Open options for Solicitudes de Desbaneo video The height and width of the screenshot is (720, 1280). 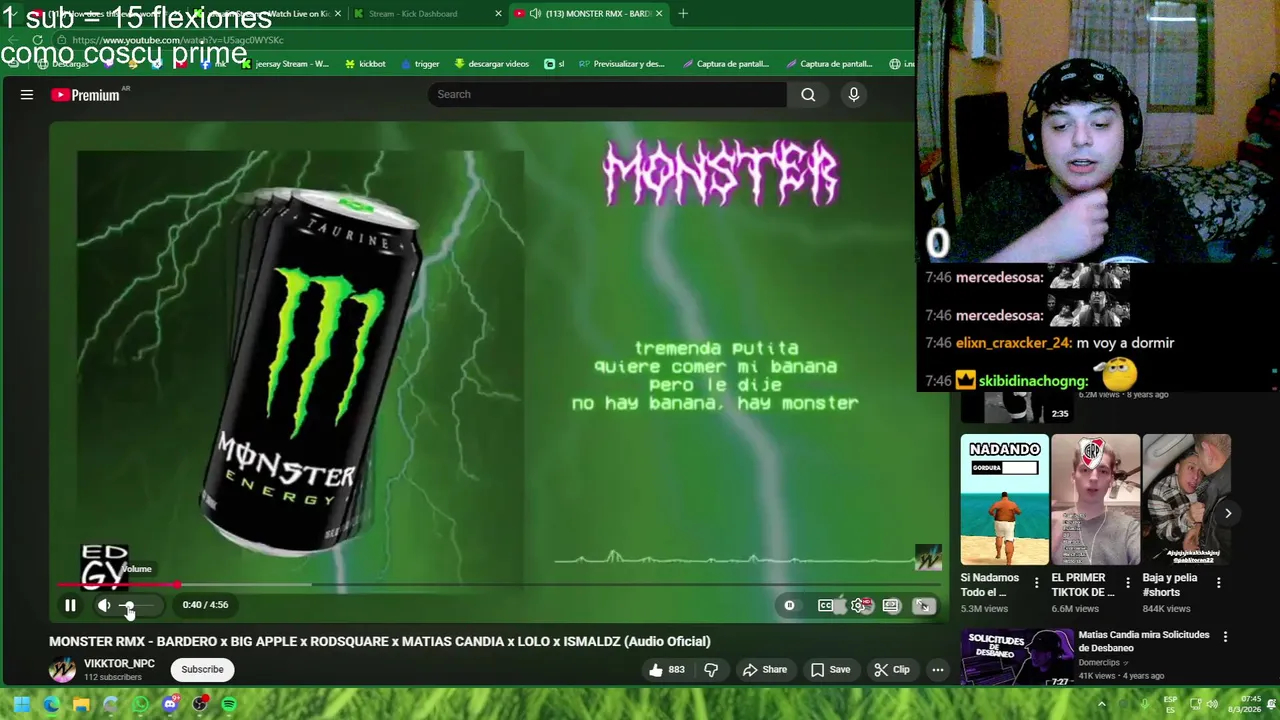tap(1225, 638)
